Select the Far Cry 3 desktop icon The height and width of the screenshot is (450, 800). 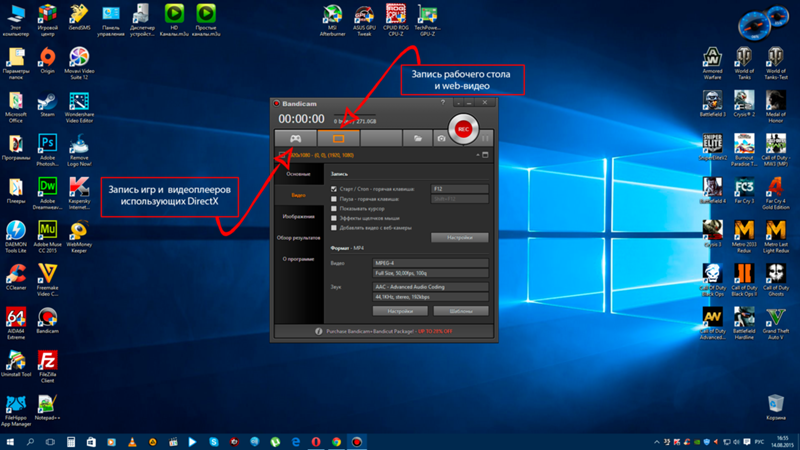(744, 191)
